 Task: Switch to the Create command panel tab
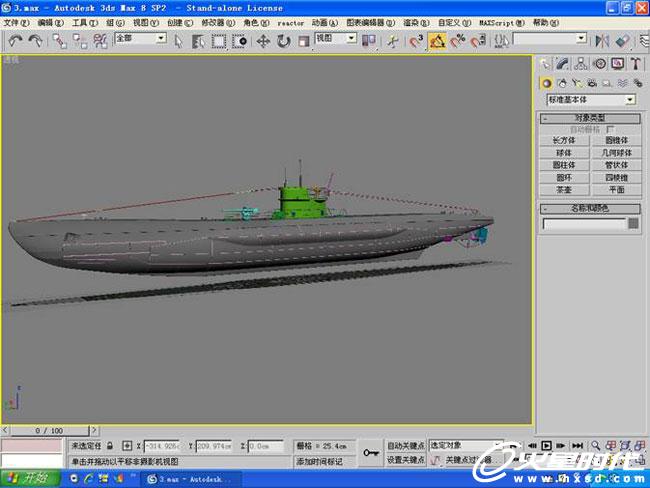coord(544,63)
